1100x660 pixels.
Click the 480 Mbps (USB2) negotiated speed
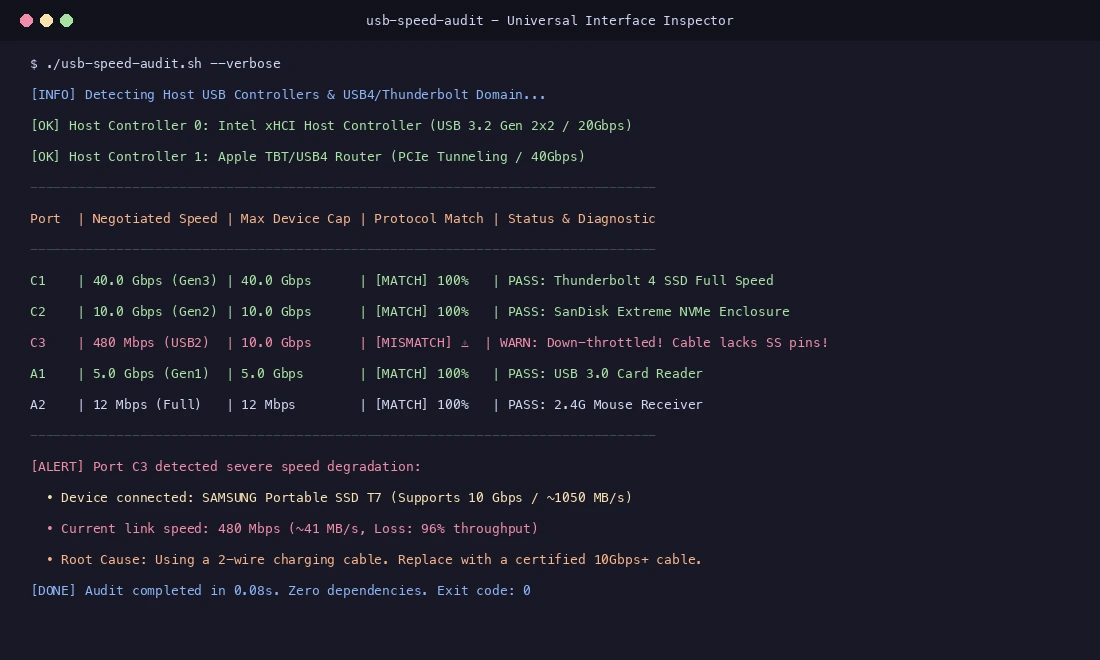tap(151, 342)
